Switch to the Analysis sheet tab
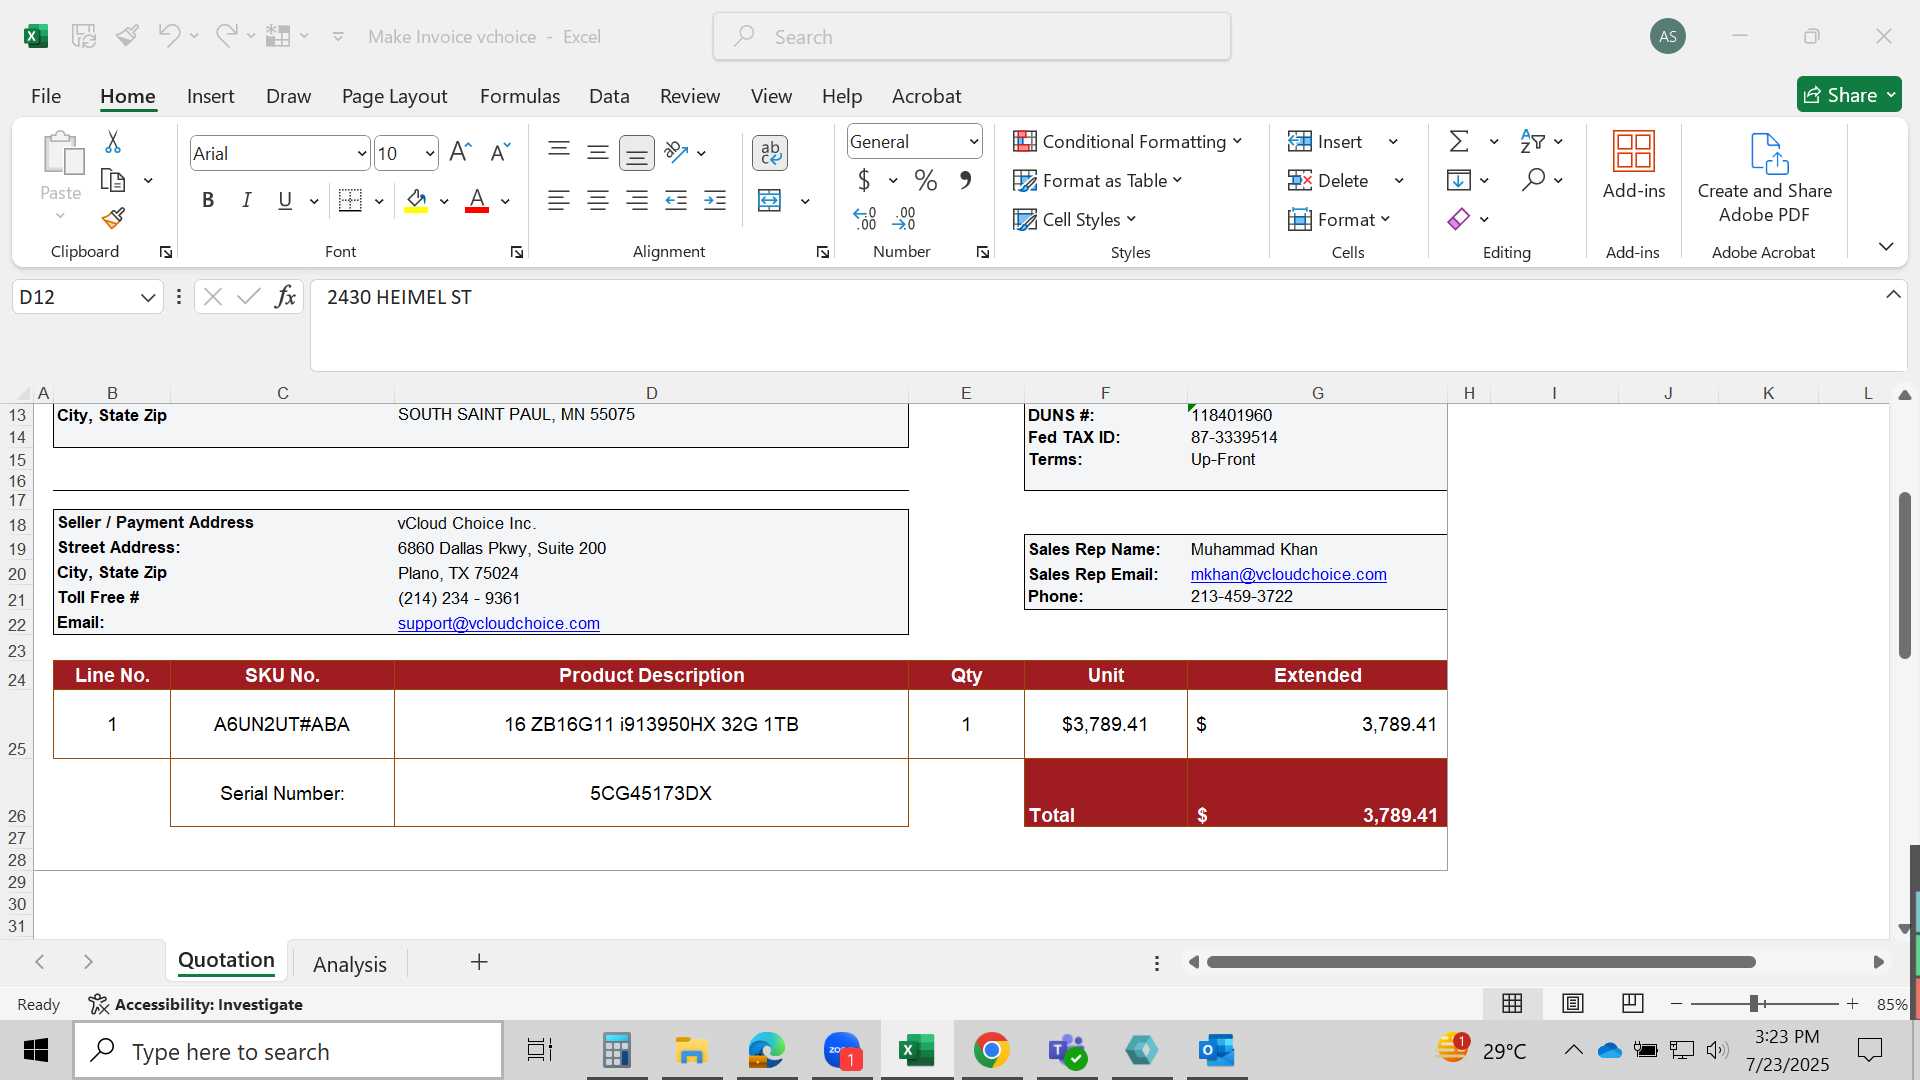This screenshot has height=1080, width=1920. coord(349,964)
